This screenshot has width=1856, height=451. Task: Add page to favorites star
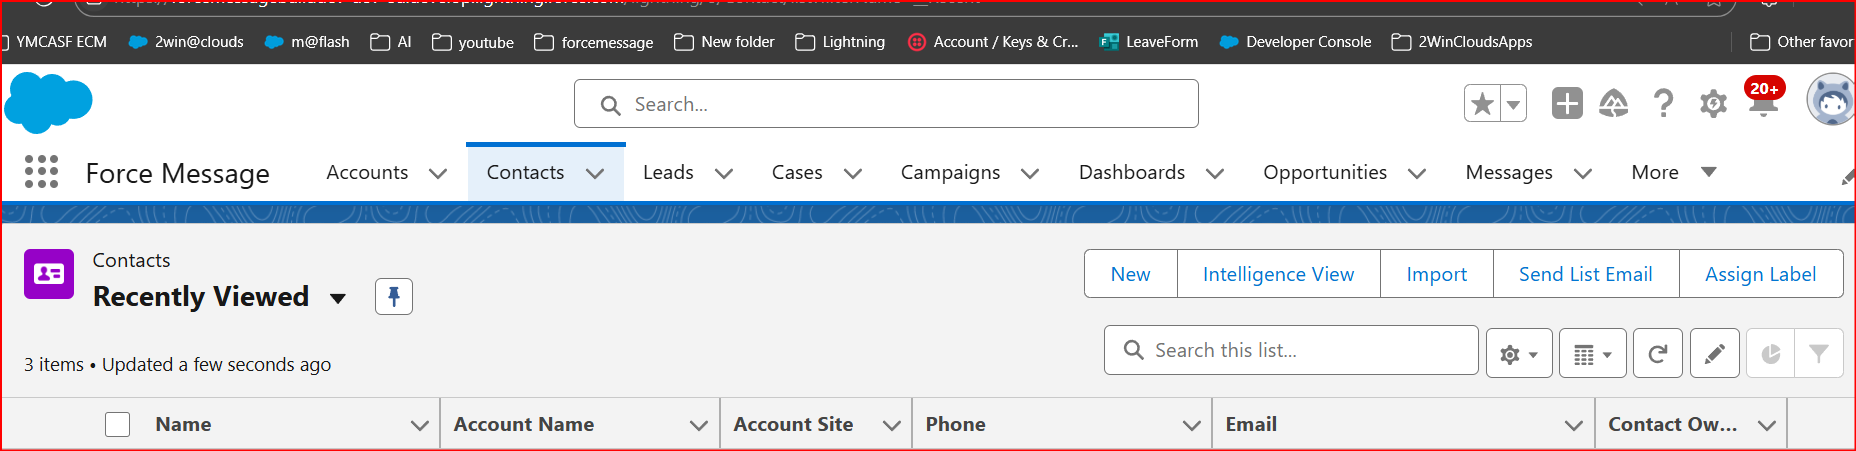(1482, 103)
